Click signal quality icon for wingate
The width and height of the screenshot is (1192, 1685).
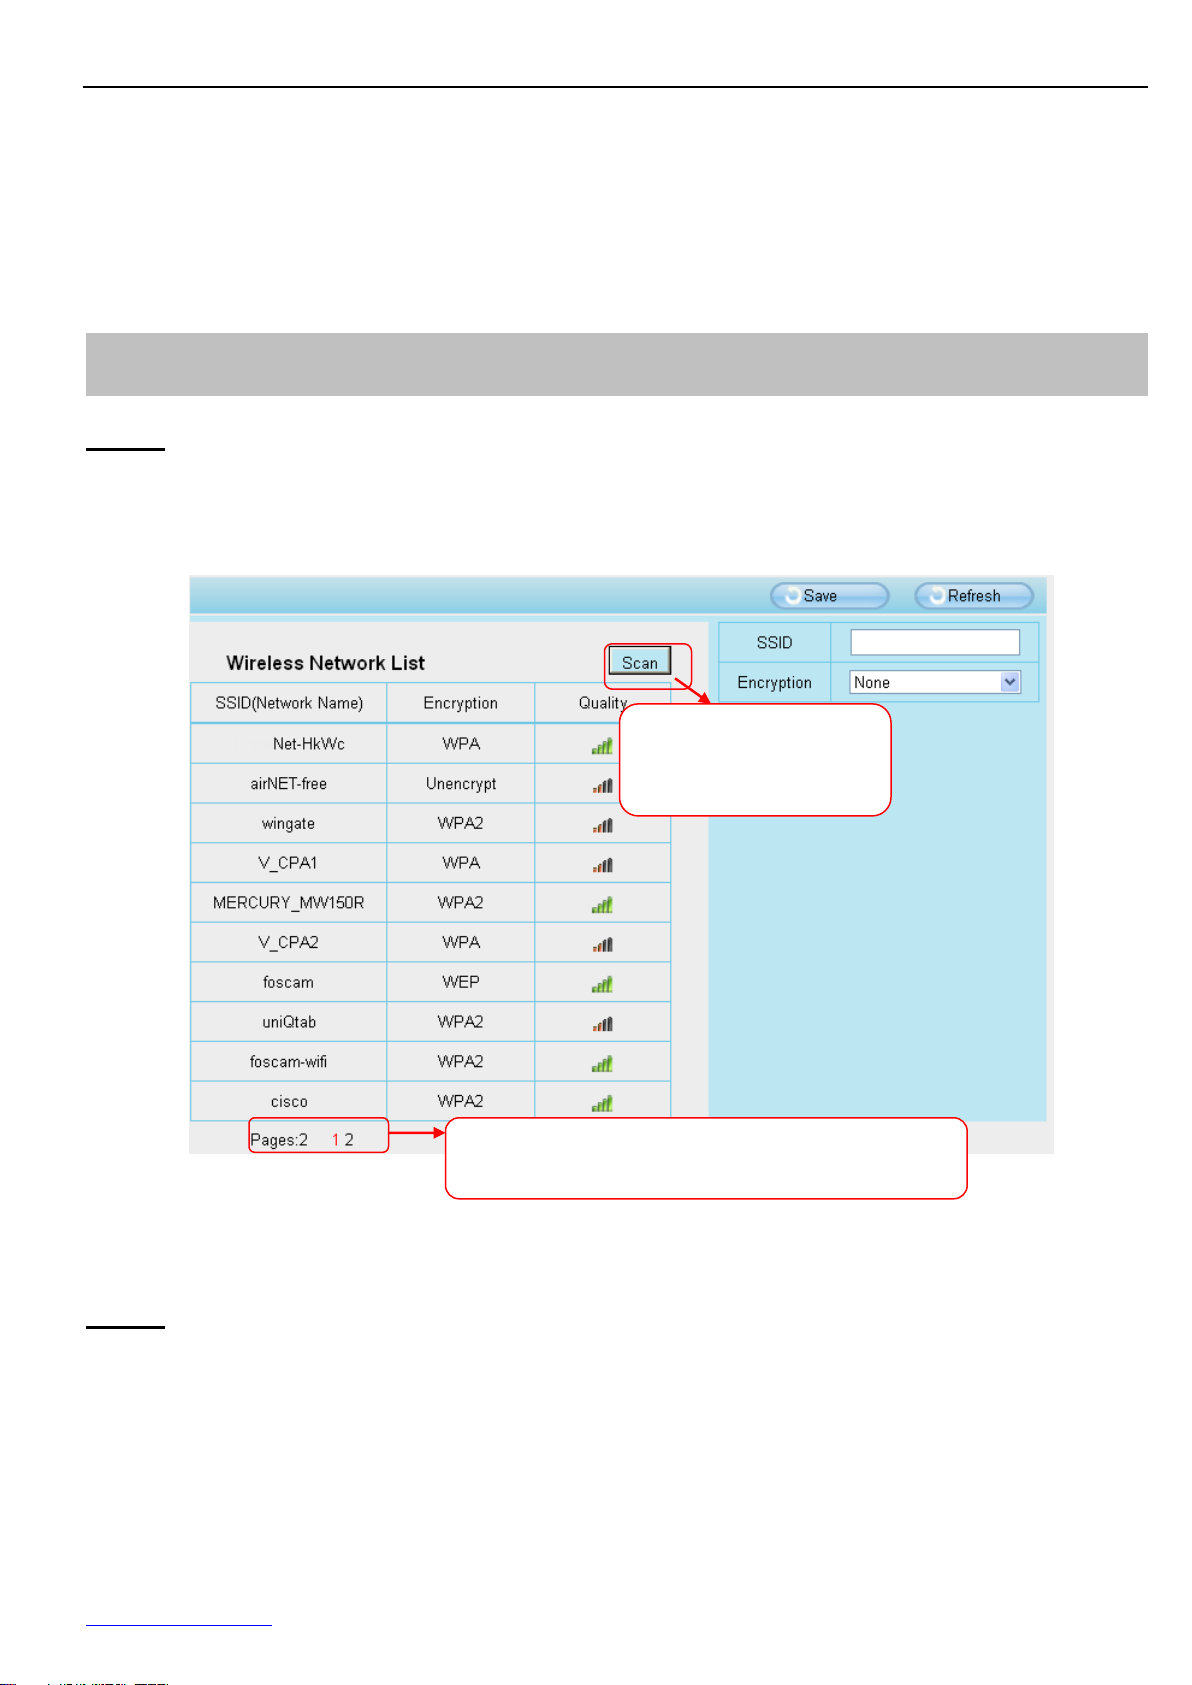[x=602, y=825]
